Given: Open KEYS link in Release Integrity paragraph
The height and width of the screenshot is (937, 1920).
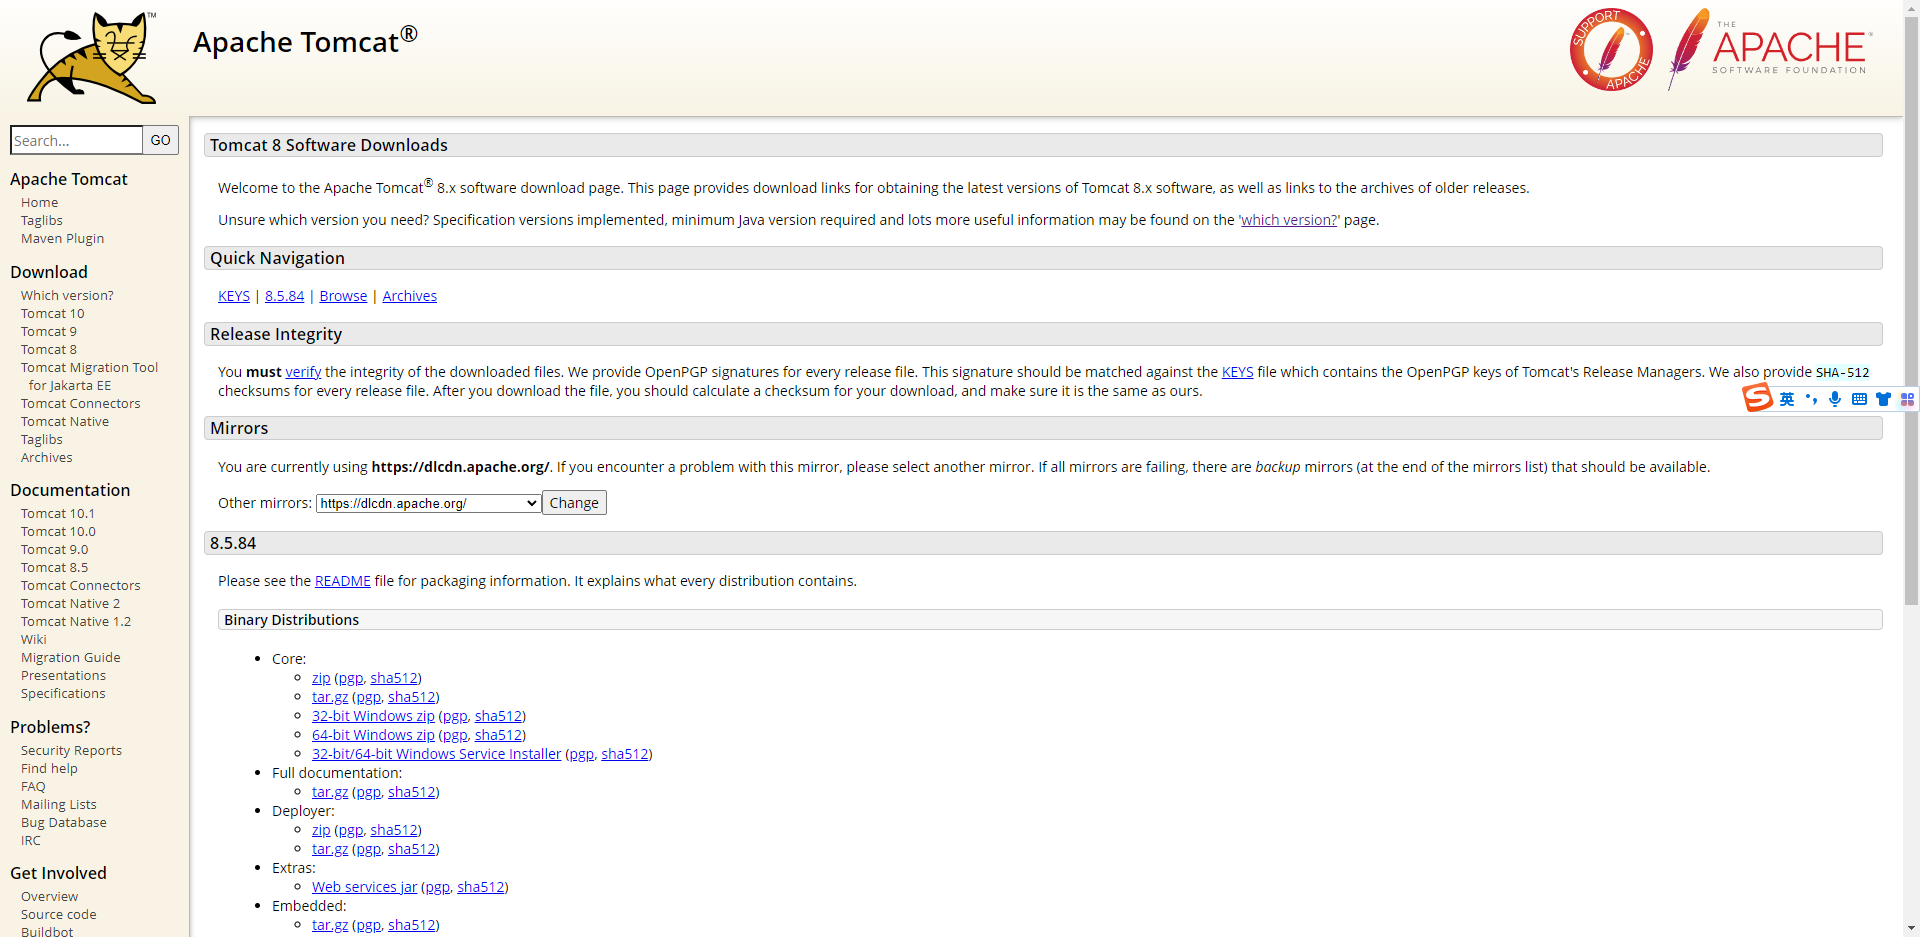Looking at the screenshot, I should [1237, 372].
